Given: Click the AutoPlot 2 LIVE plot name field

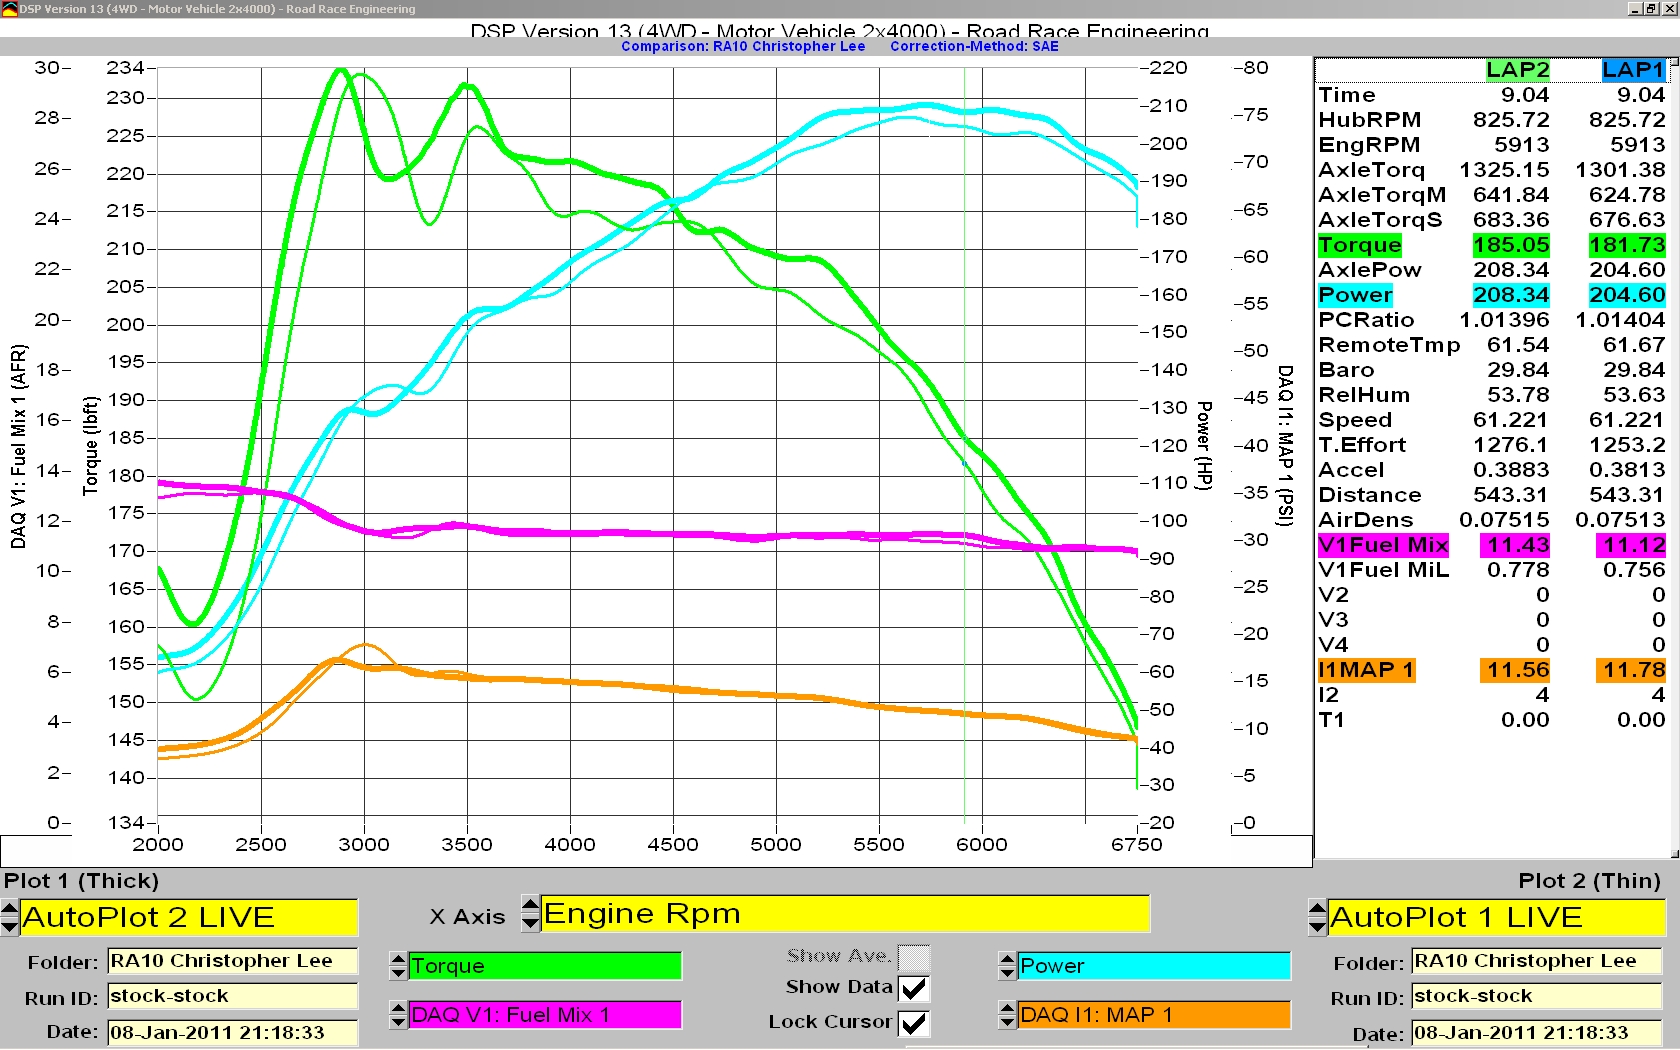Looking at the screenshot, I should (188, 917).
